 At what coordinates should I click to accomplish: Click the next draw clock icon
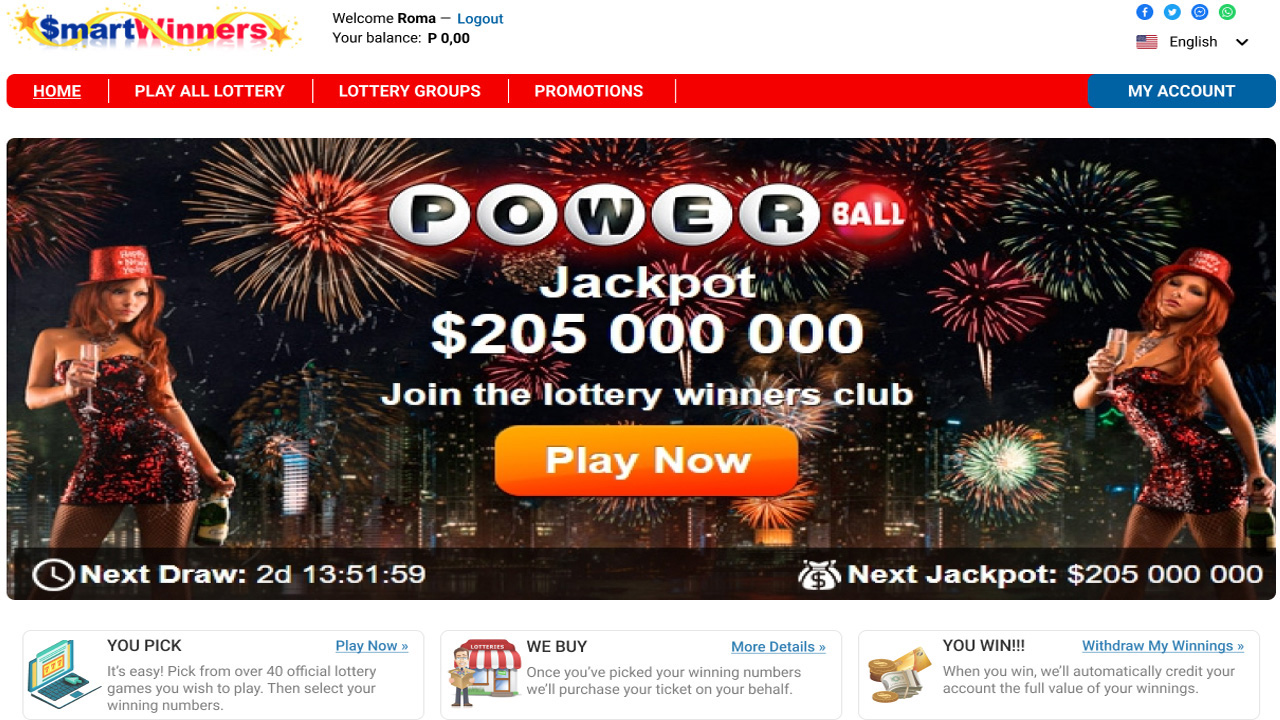pos(53,574)
